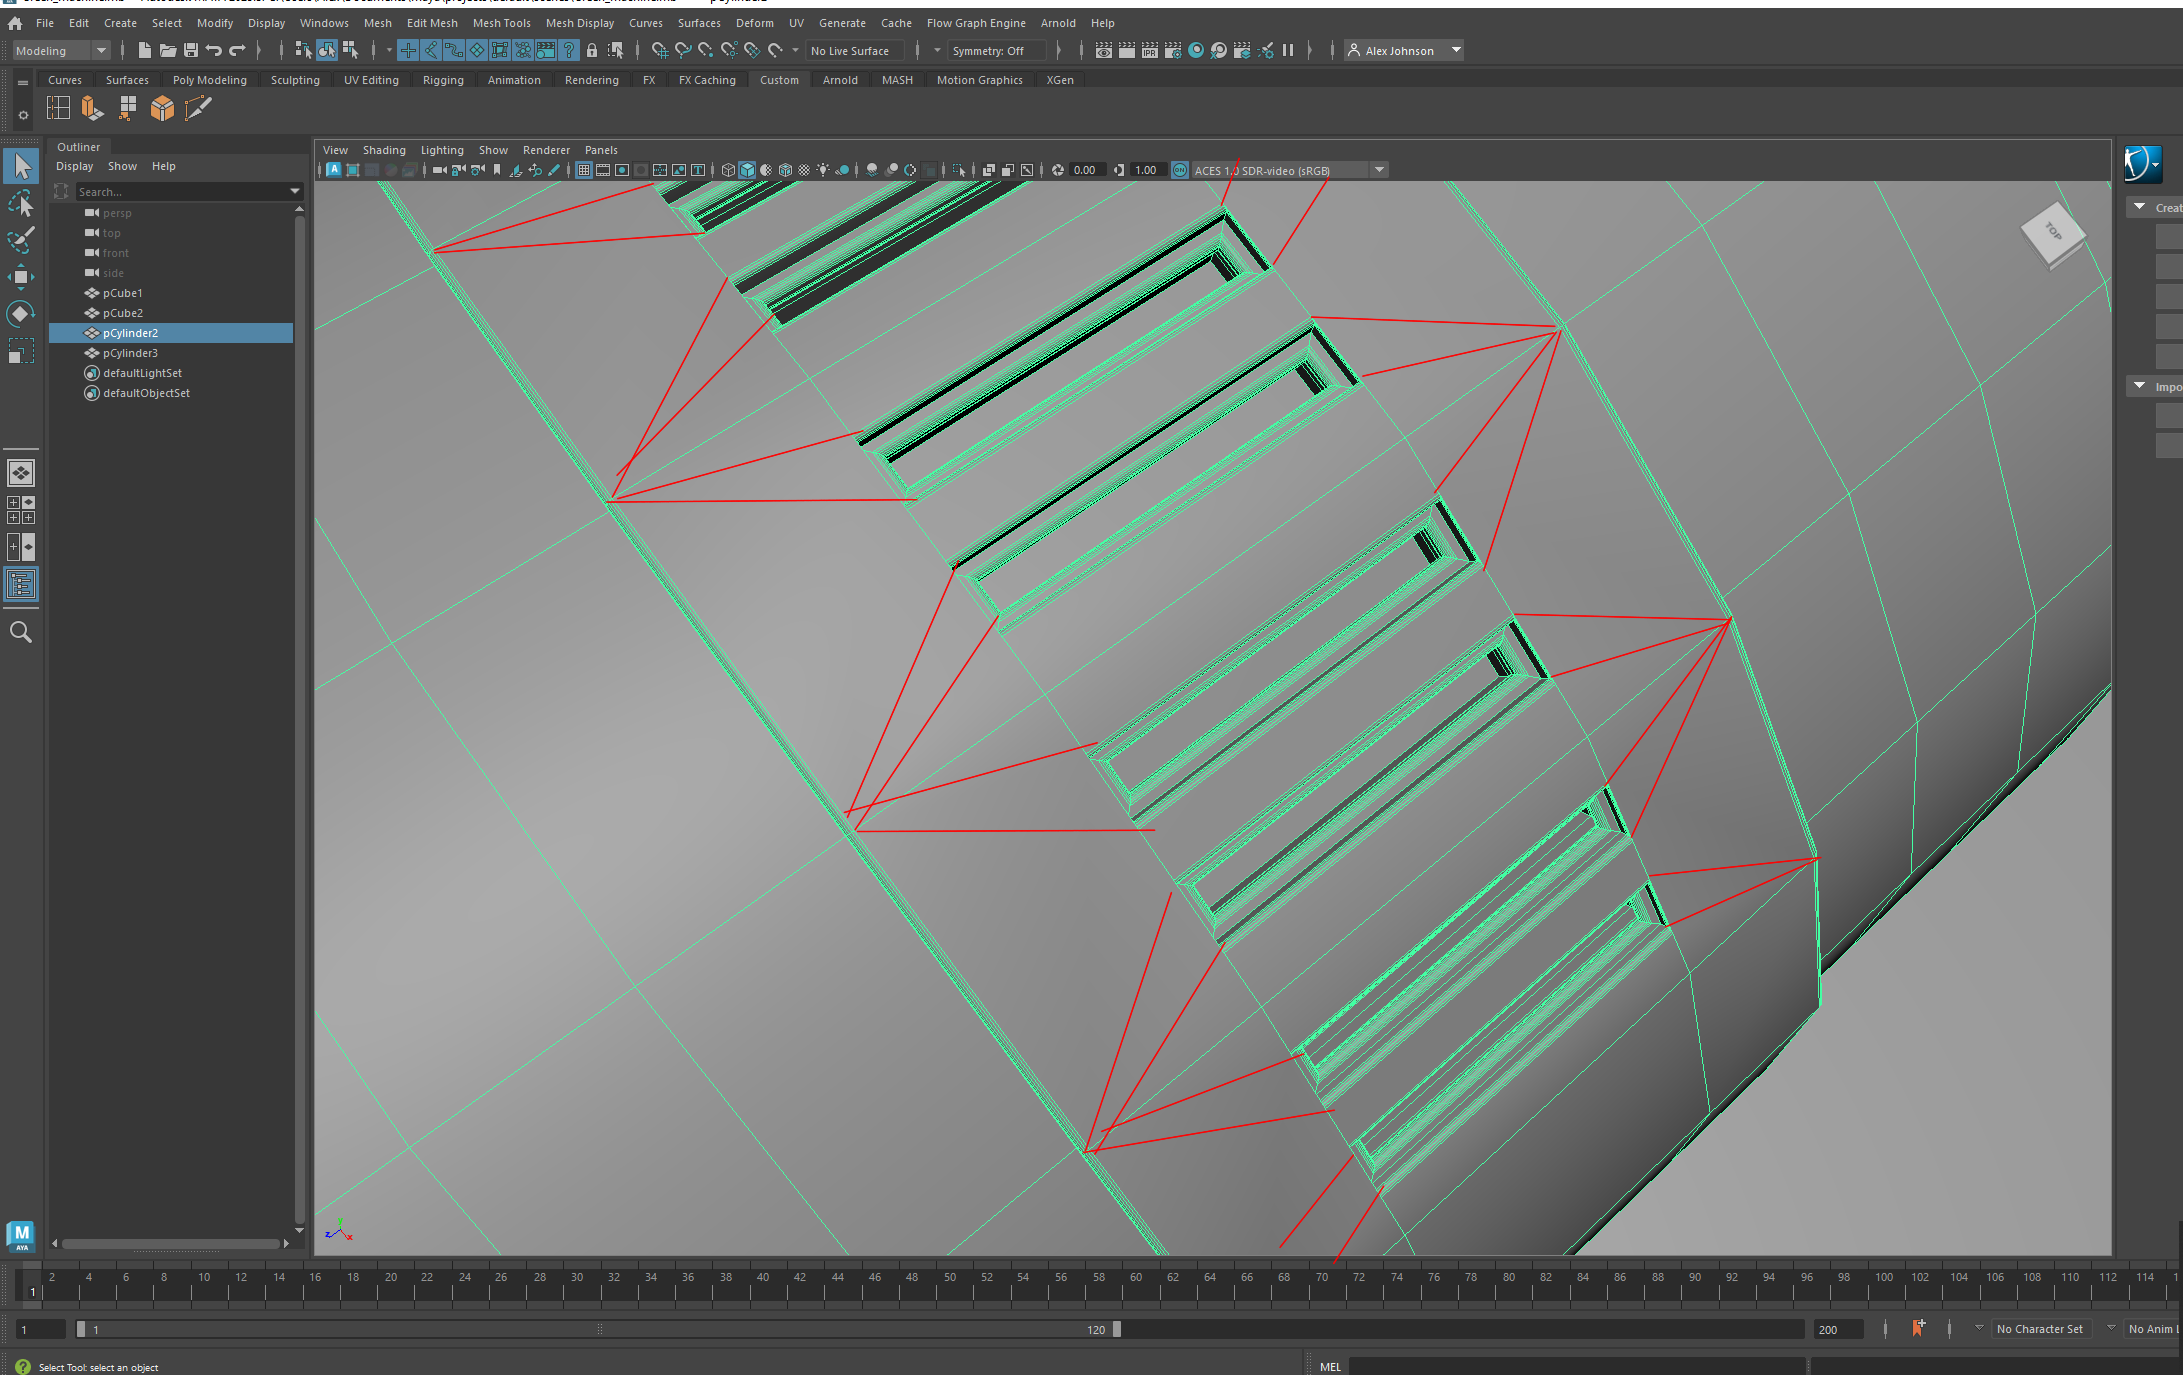The height and width of the screenshot is (1375, 2183).
Task: Toggle use all lights bulb
Action: (x=823, y=170)
